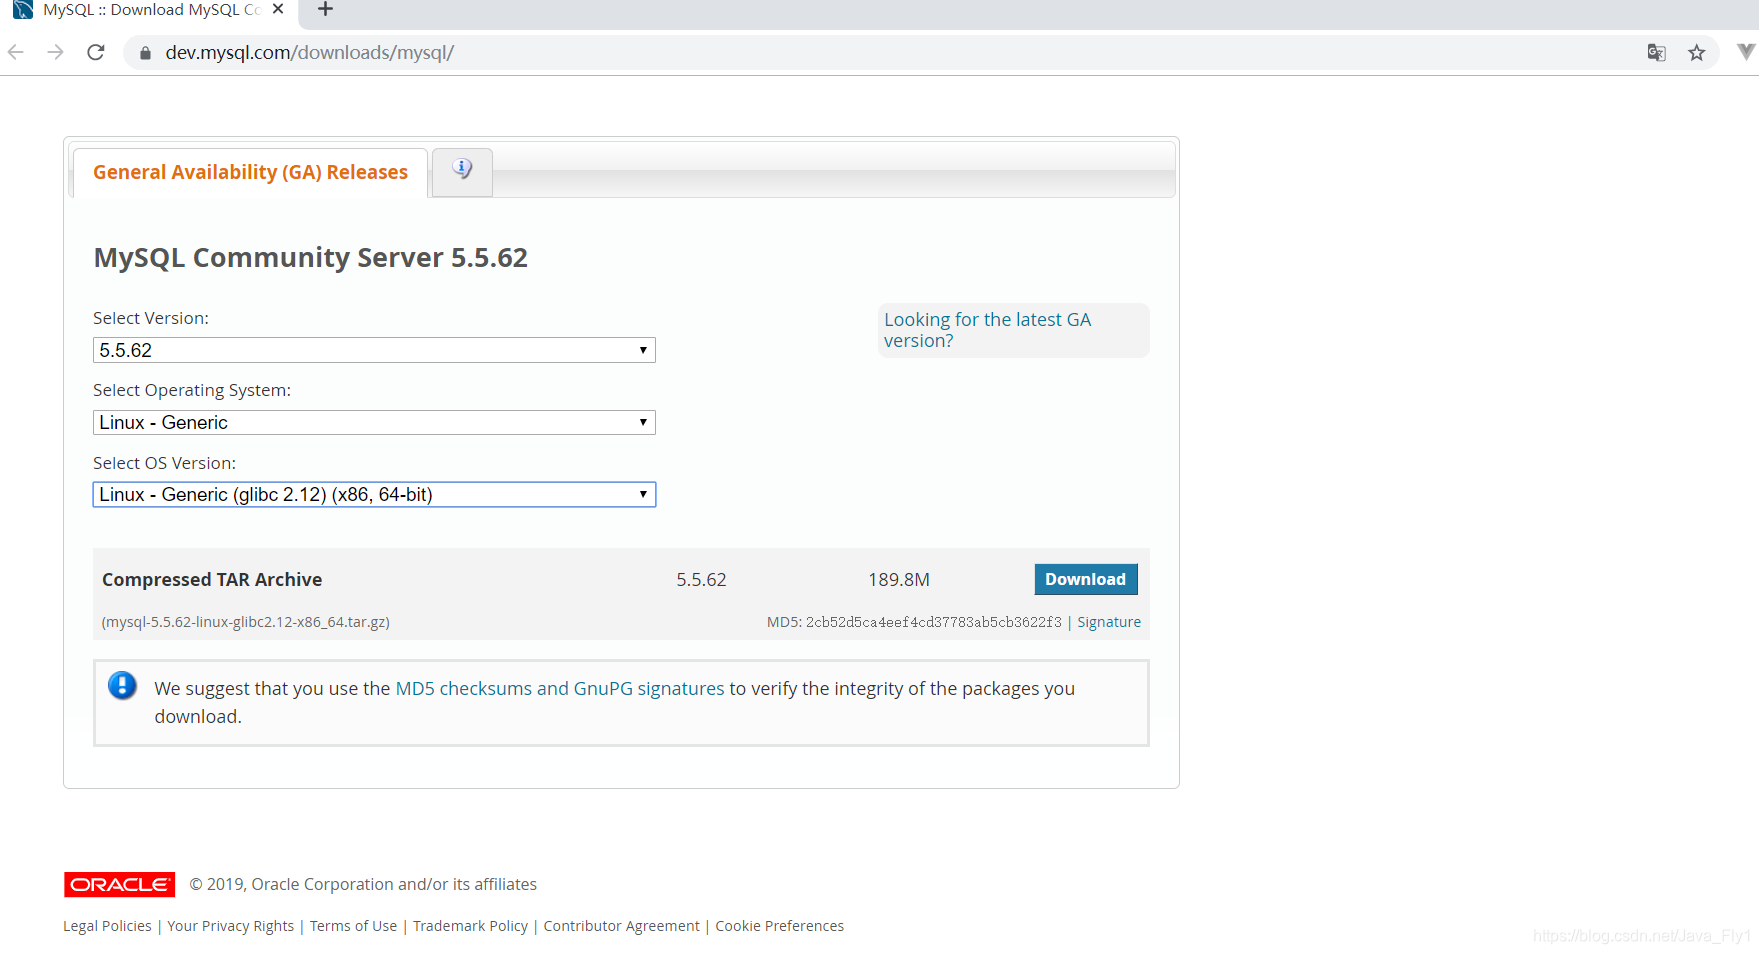Switch to MySQL Download browser tab
Screen dimensions: 1759x954
[150, 10]
